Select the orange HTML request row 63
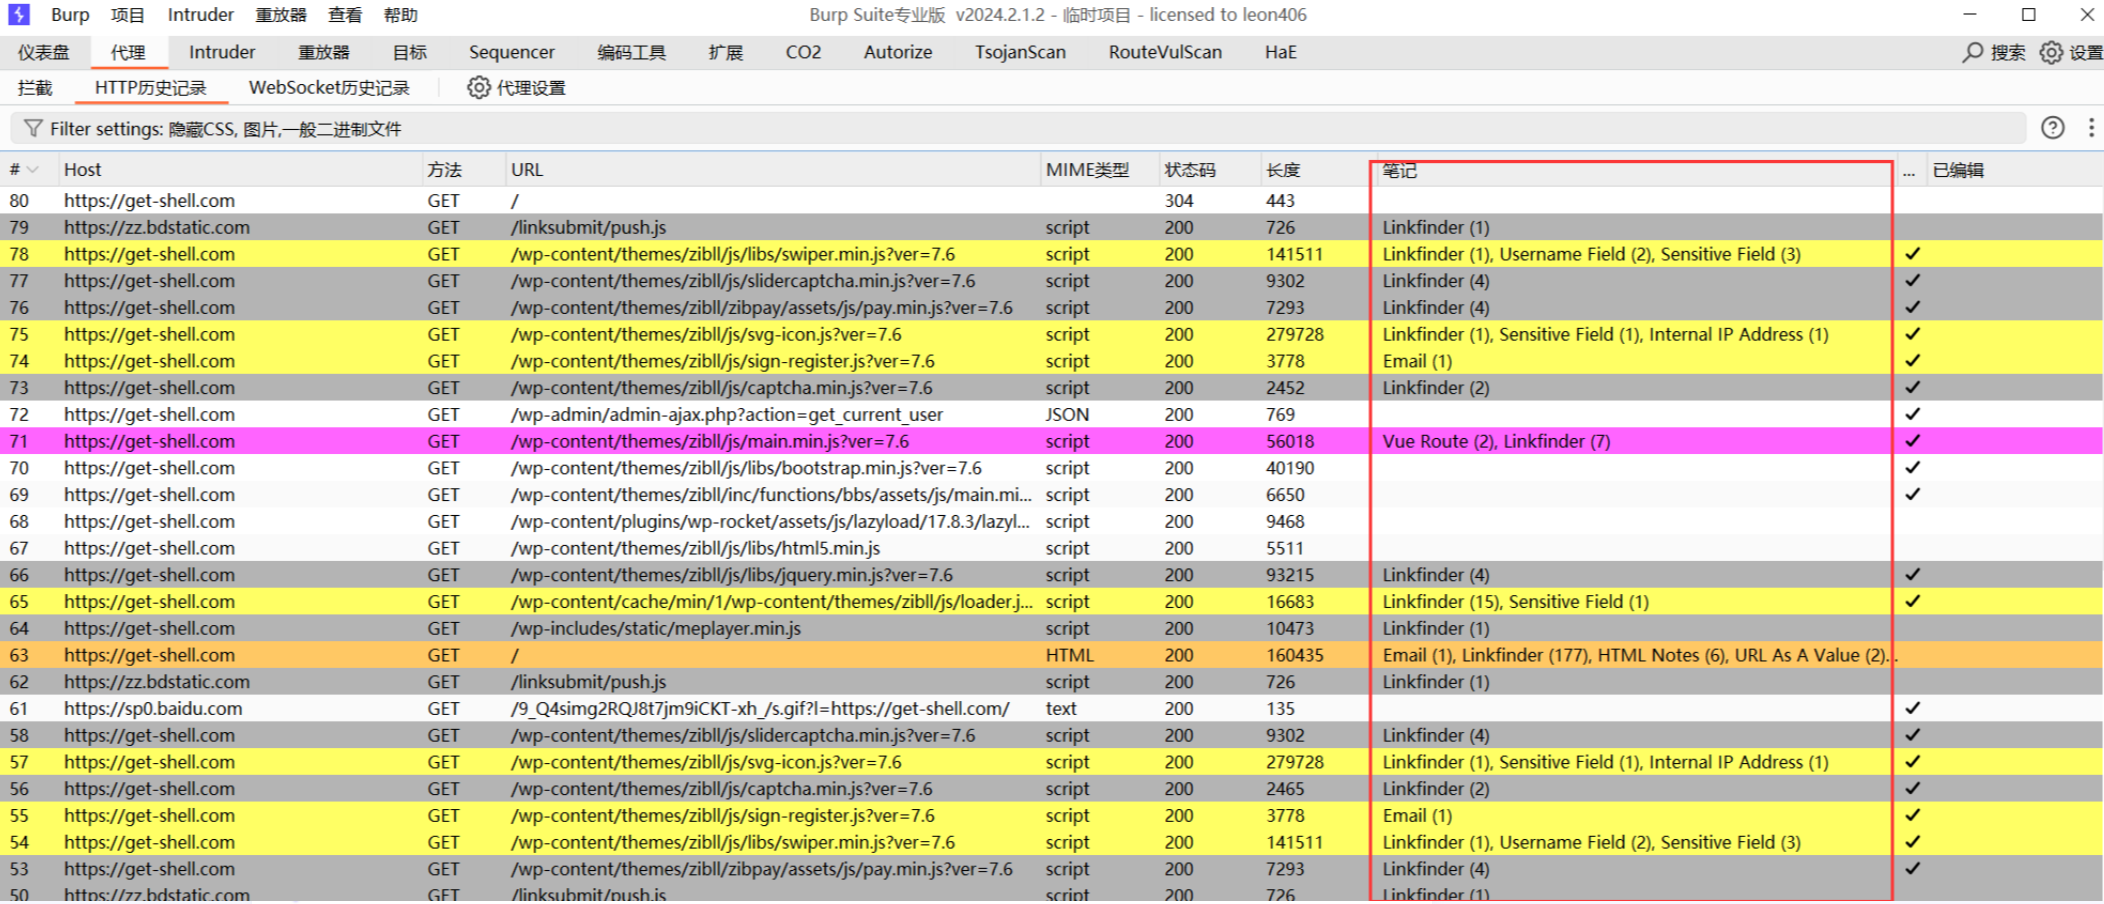The width and height of the screenshot is (2104, 904). point(700,655)
